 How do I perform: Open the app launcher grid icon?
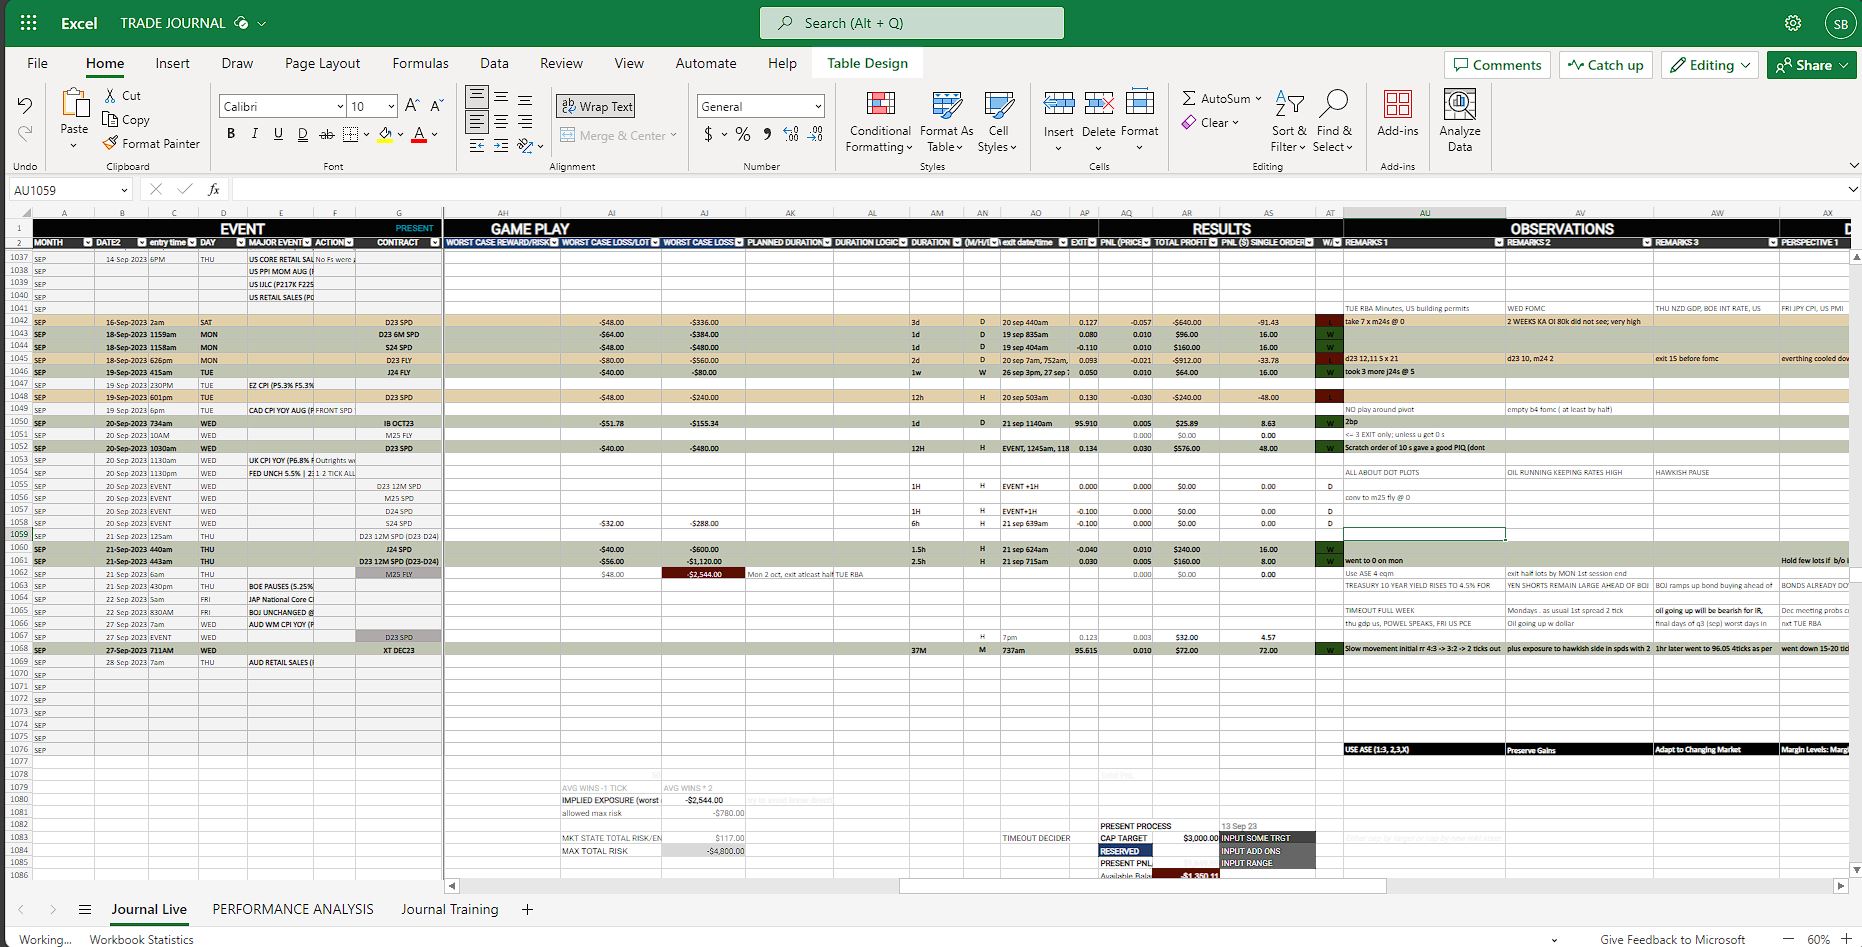tap(29, 22)
